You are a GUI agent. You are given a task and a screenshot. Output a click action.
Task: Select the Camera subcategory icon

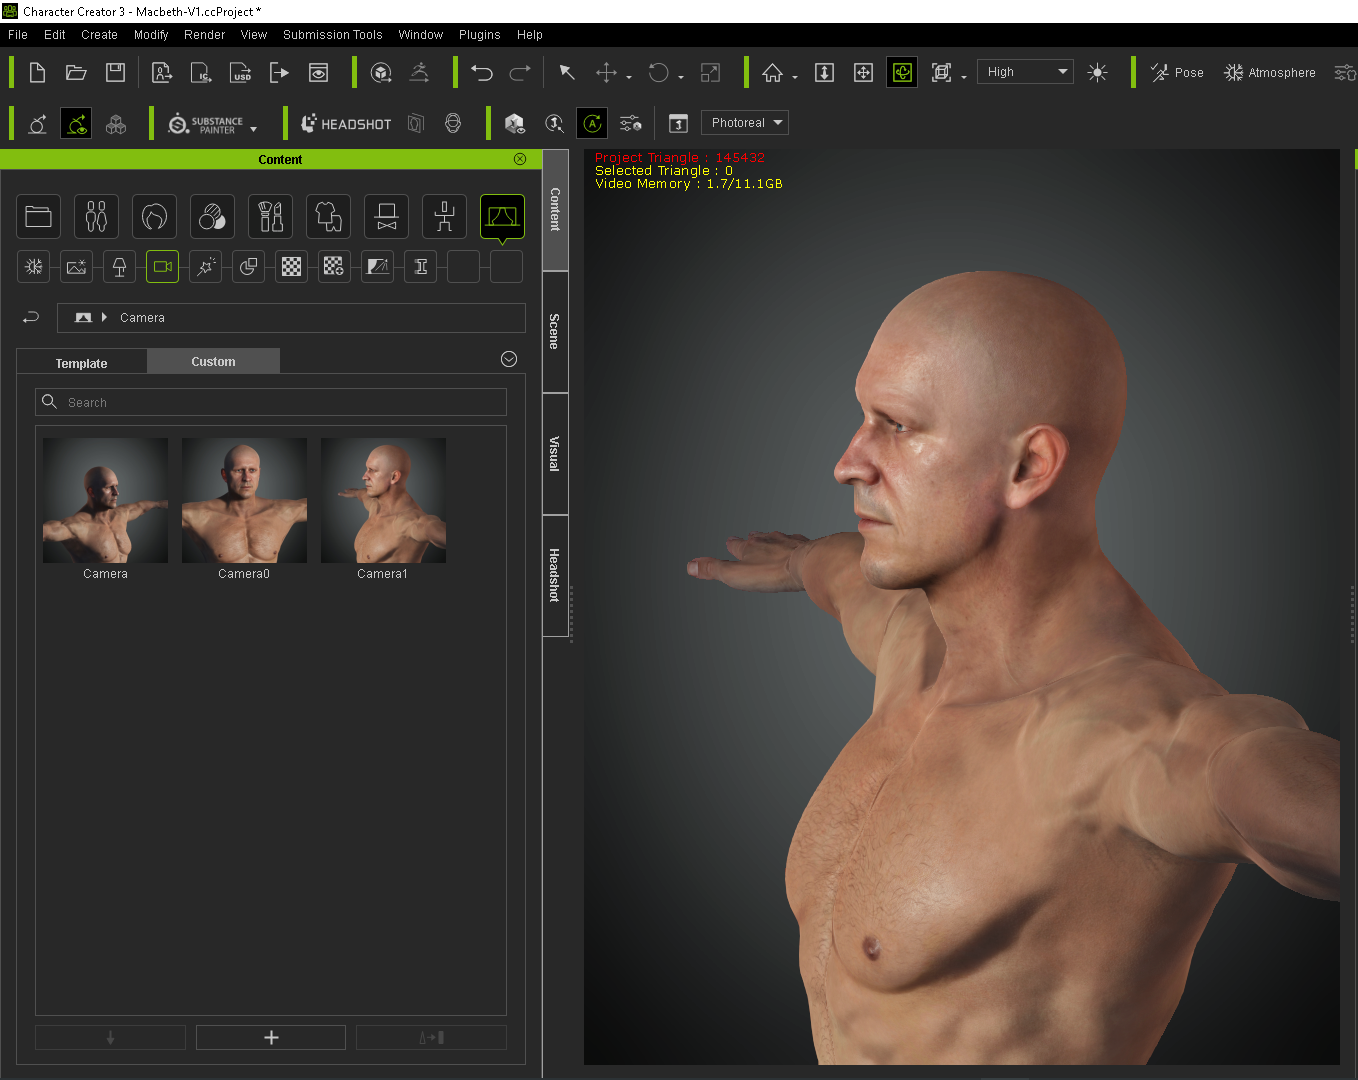162,267
